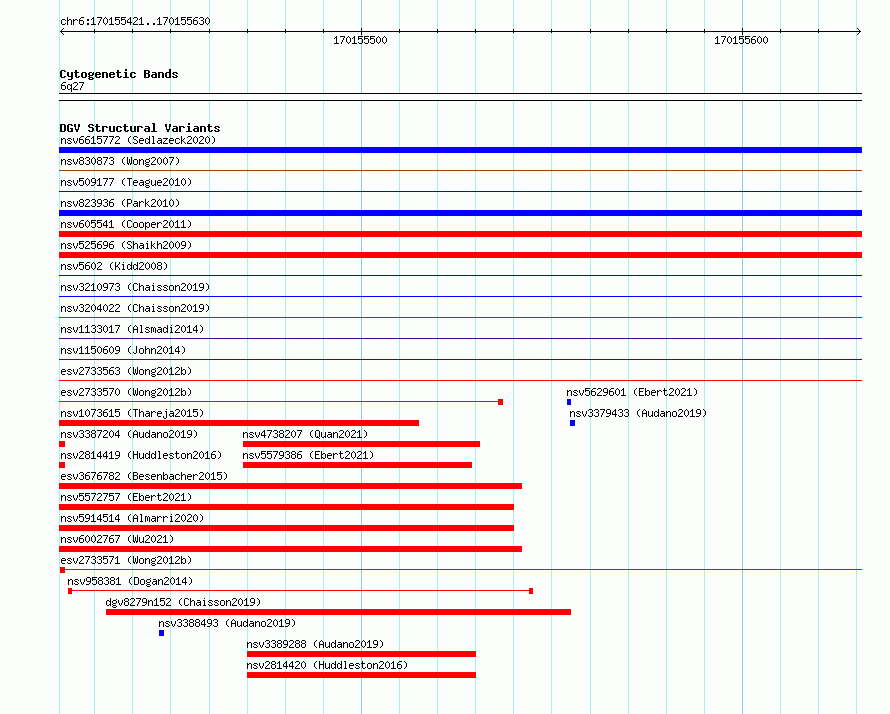Click ruler position 170155500
Viewport: 890px width, 714px height.
click(x=360, y=40)
